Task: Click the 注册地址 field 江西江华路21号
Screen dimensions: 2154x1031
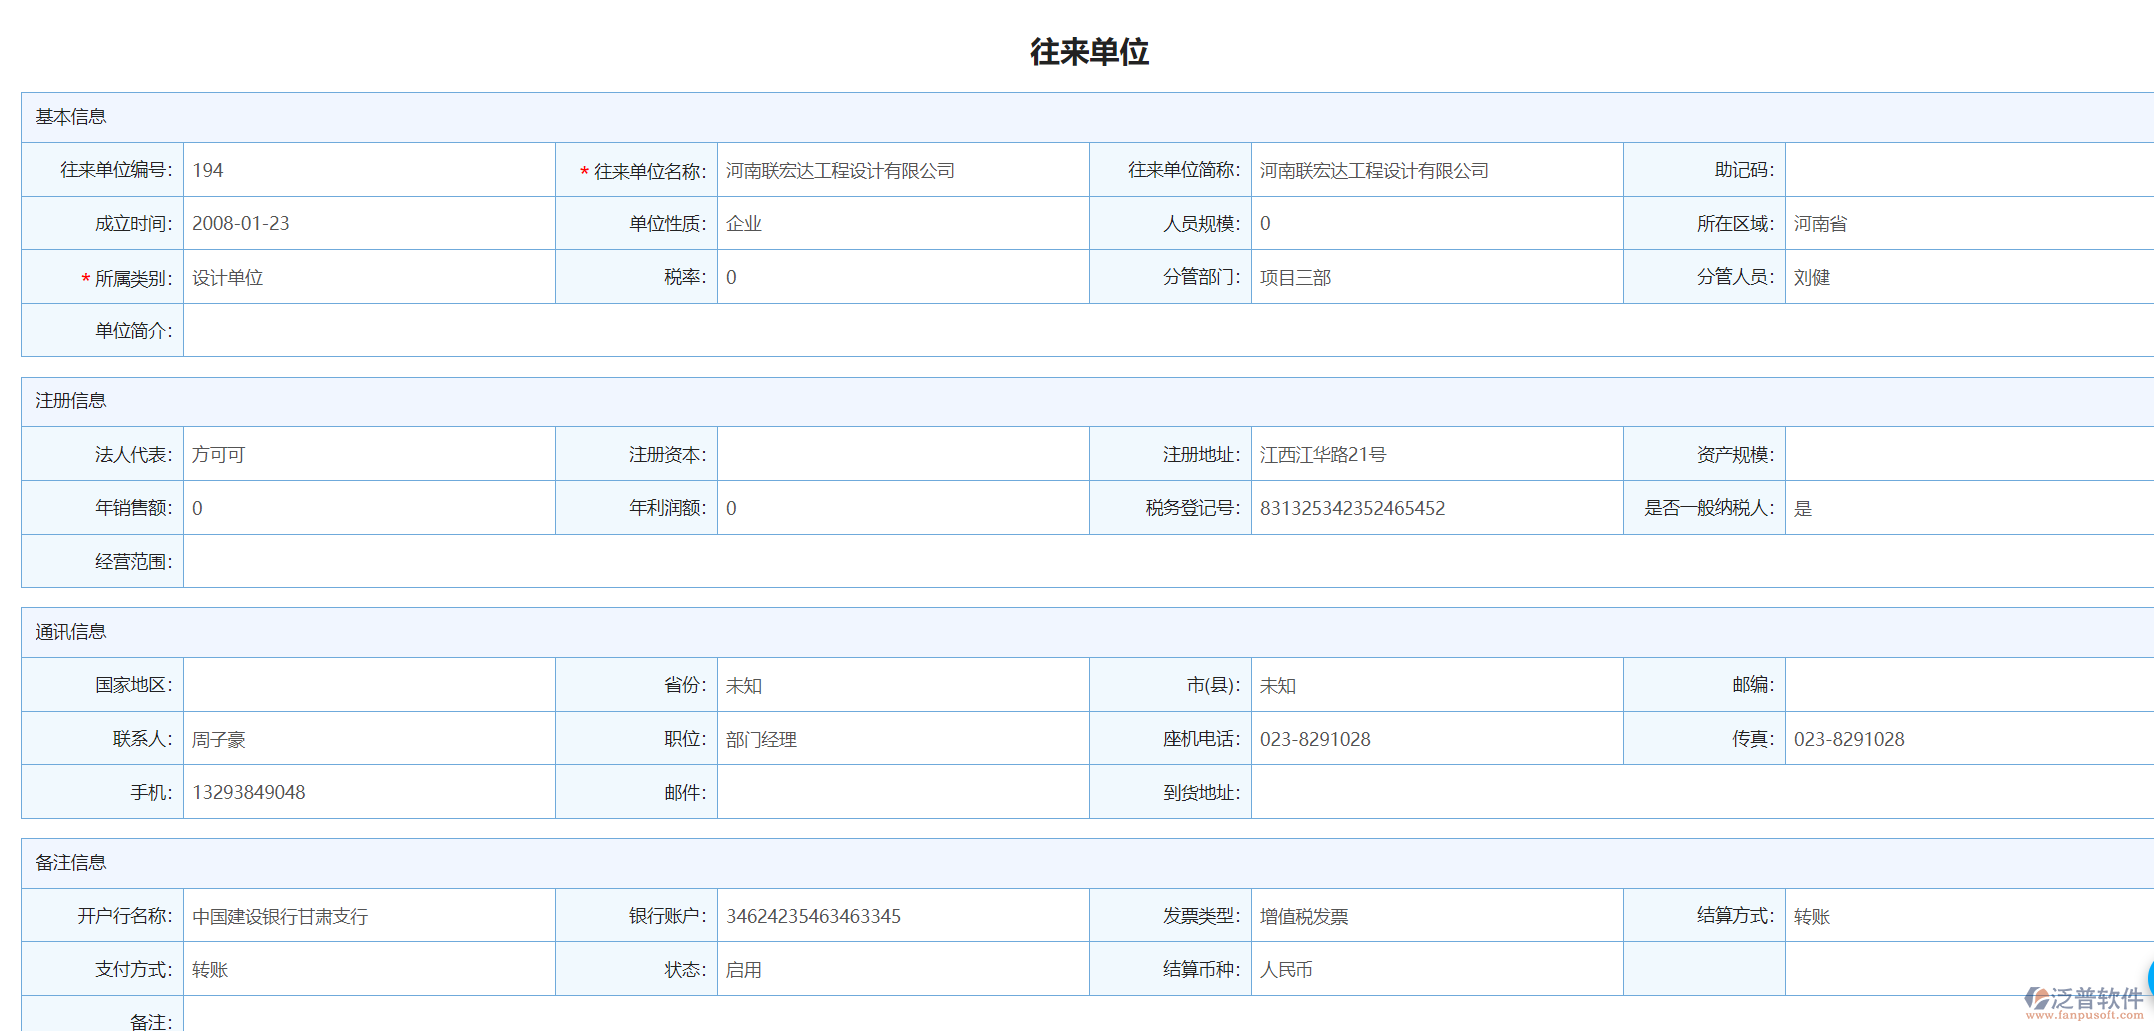Action: [x=1323, y=455]
